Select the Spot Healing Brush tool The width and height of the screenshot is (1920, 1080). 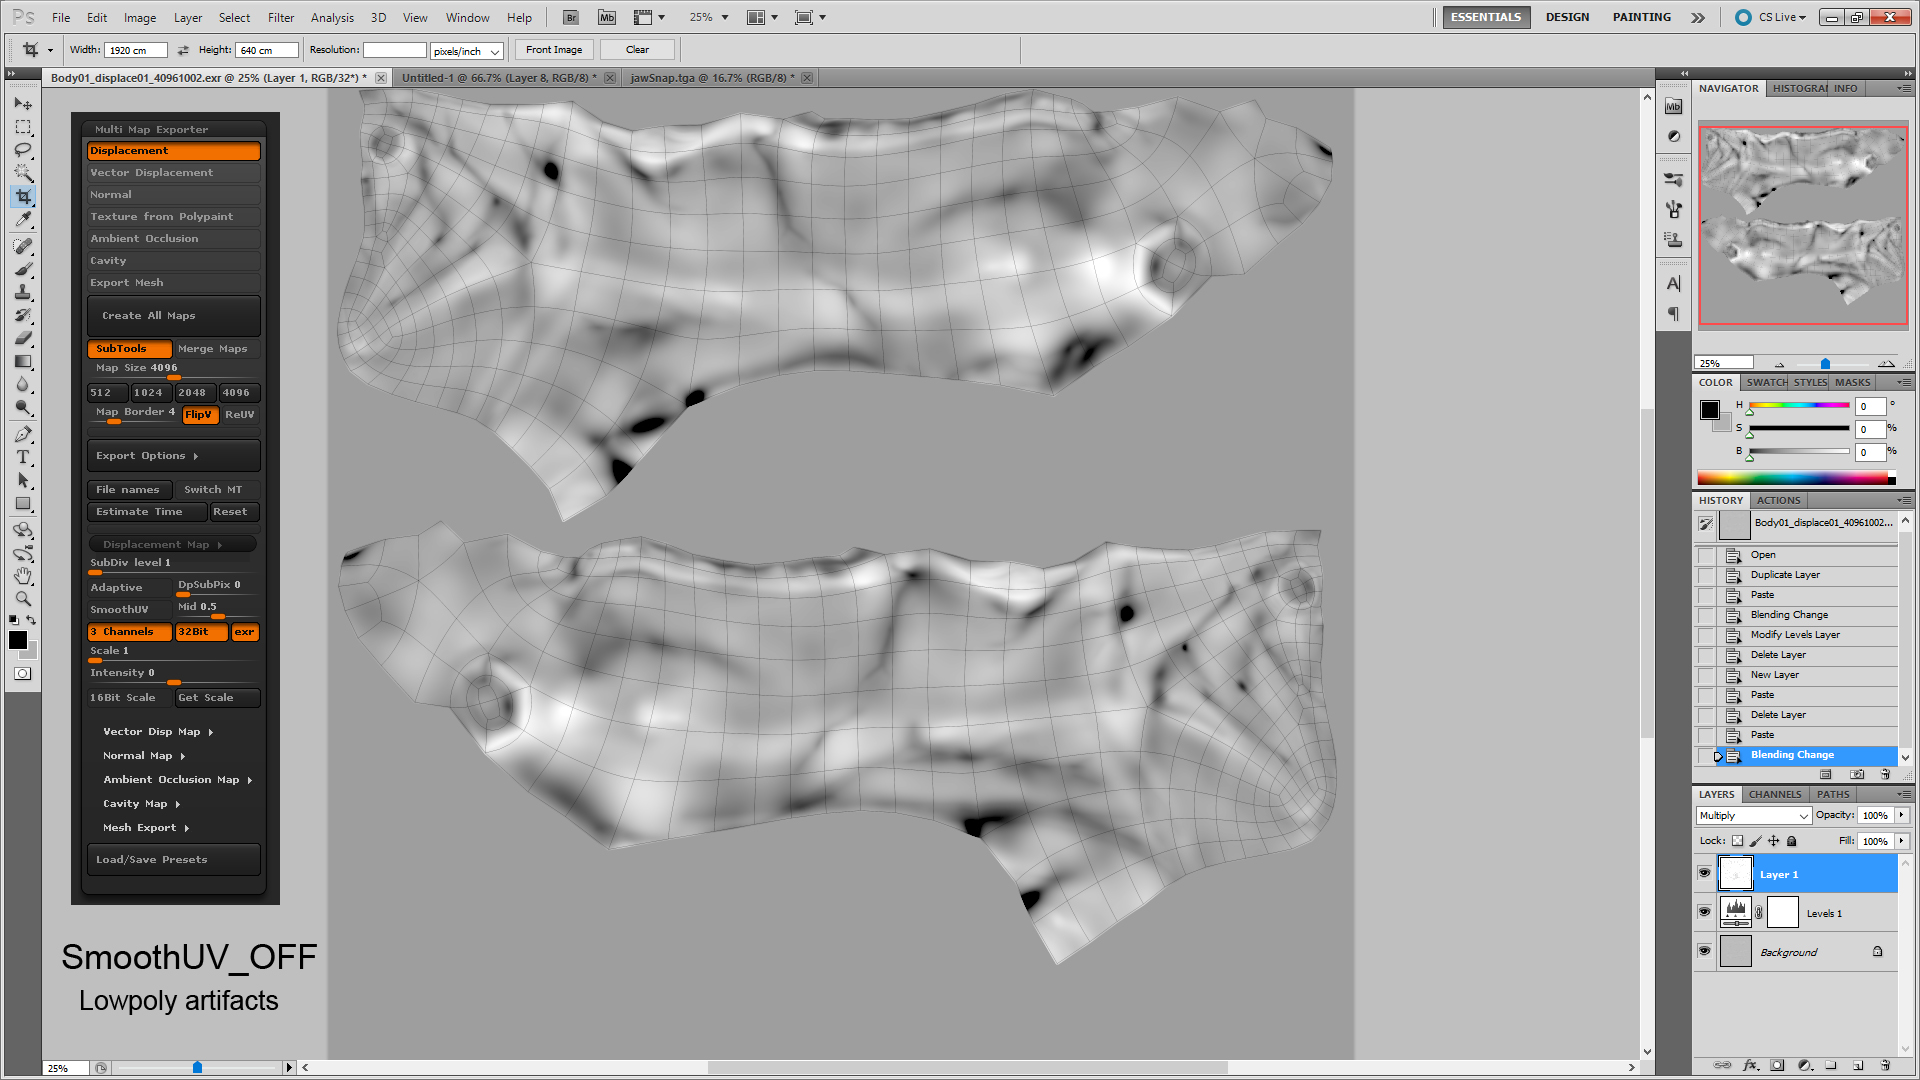click(x=23, y=246)
